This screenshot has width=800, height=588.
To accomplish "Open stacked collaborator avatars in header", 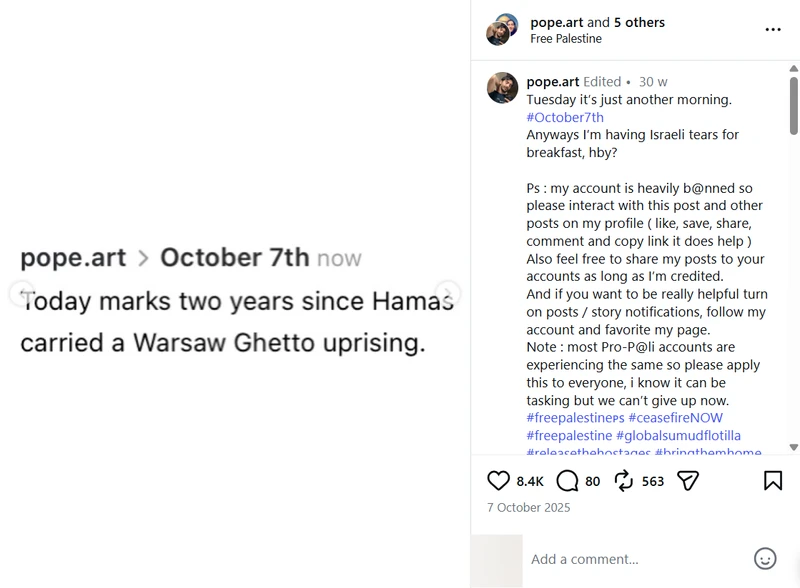I will point(502,30).
